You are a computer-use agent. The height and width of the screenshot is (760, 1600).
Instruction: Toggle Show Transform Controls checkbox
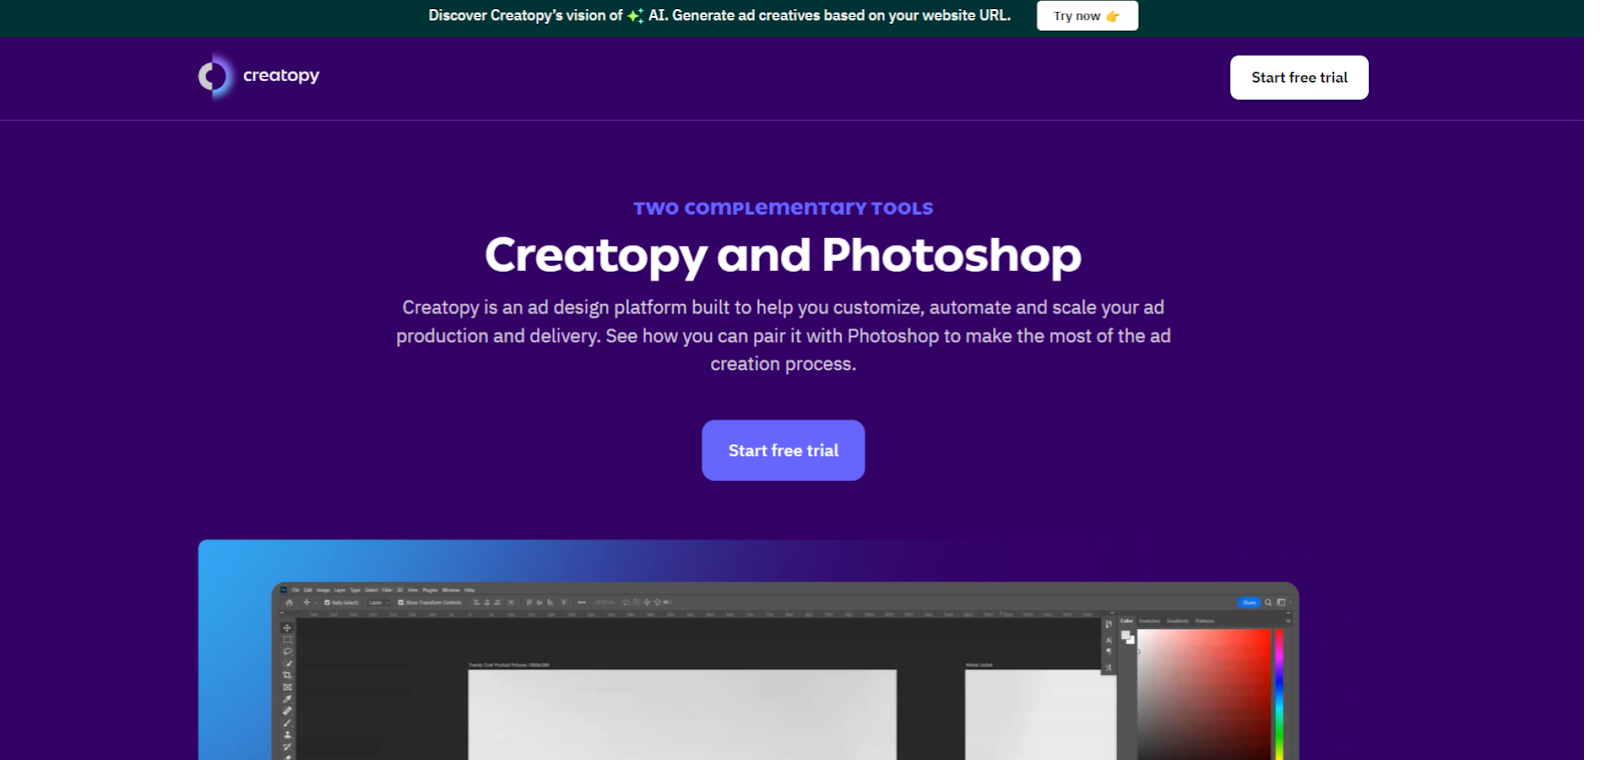[x=401, y=602]
